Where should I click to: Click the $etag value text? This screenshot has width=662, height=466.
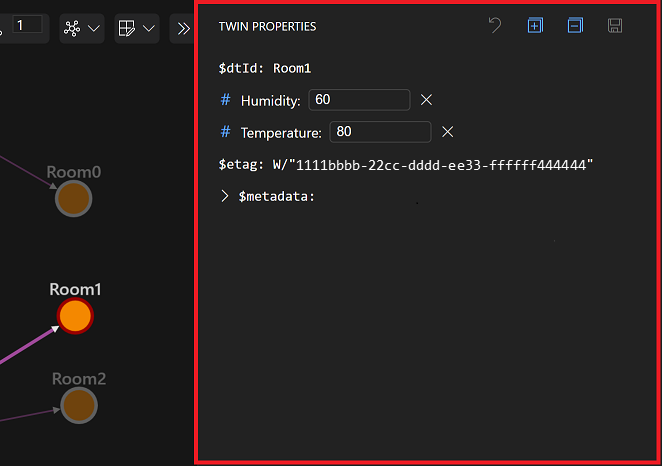pos(433,164)
